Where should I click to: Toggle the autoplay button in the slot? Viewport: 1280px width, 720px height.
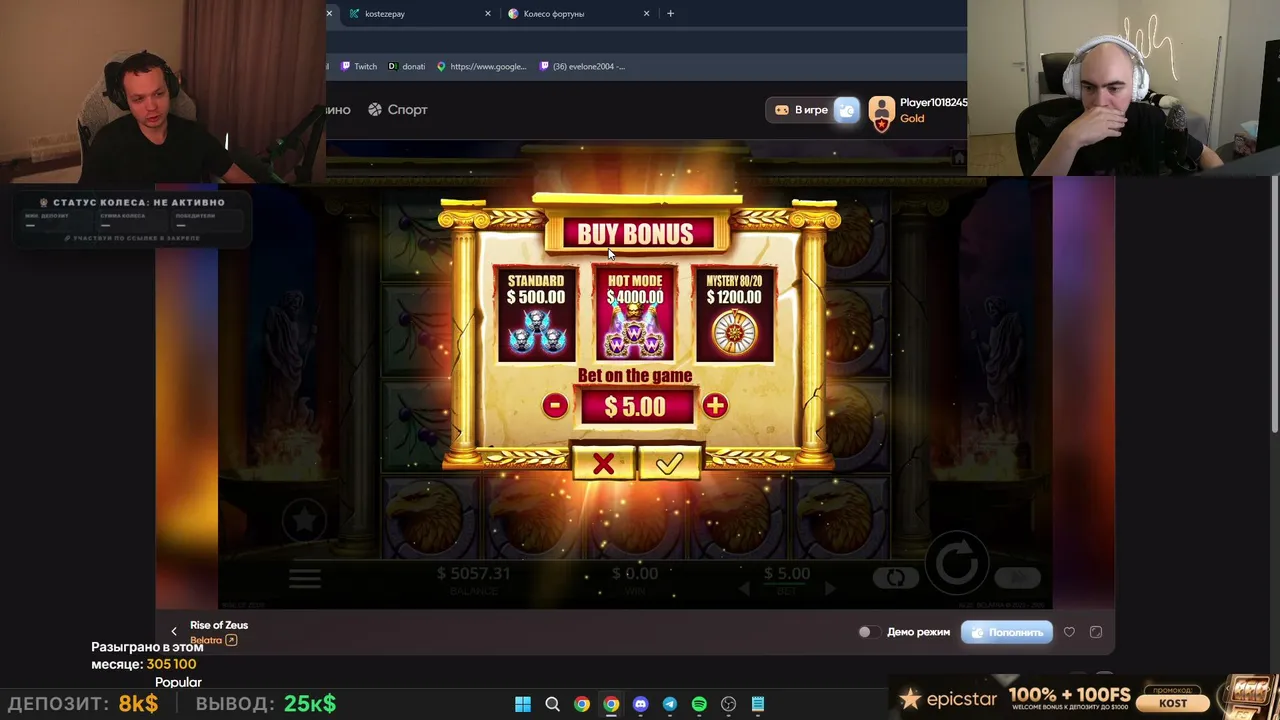[895, 577]
